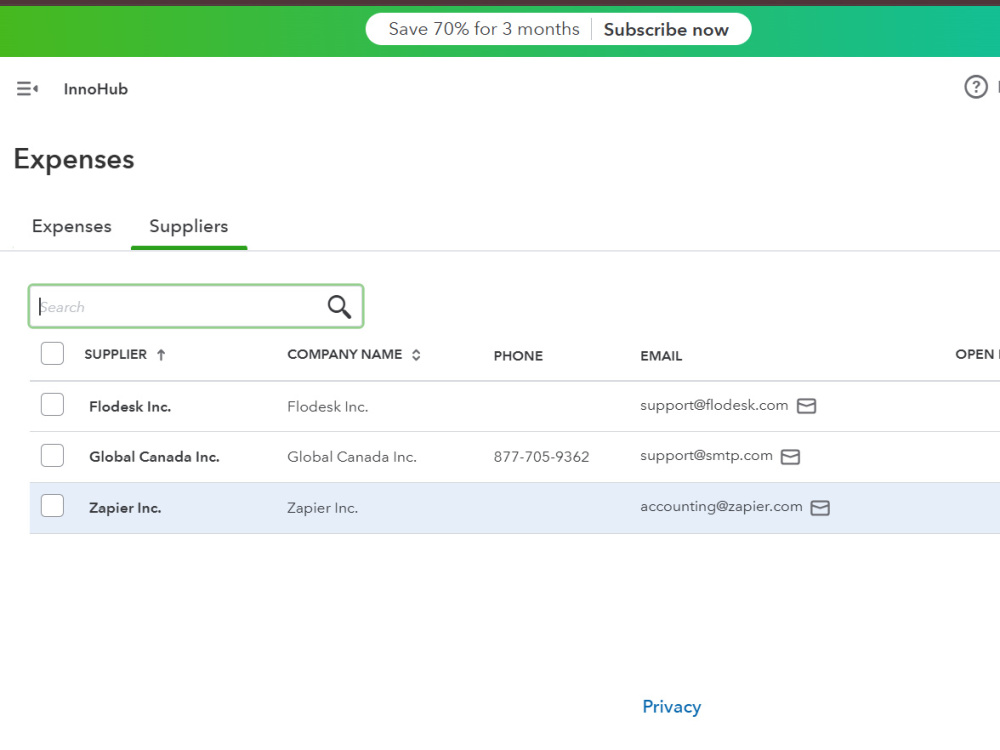
Task: Click envelope icon for support@smtp.com
Action: [790, 457]
